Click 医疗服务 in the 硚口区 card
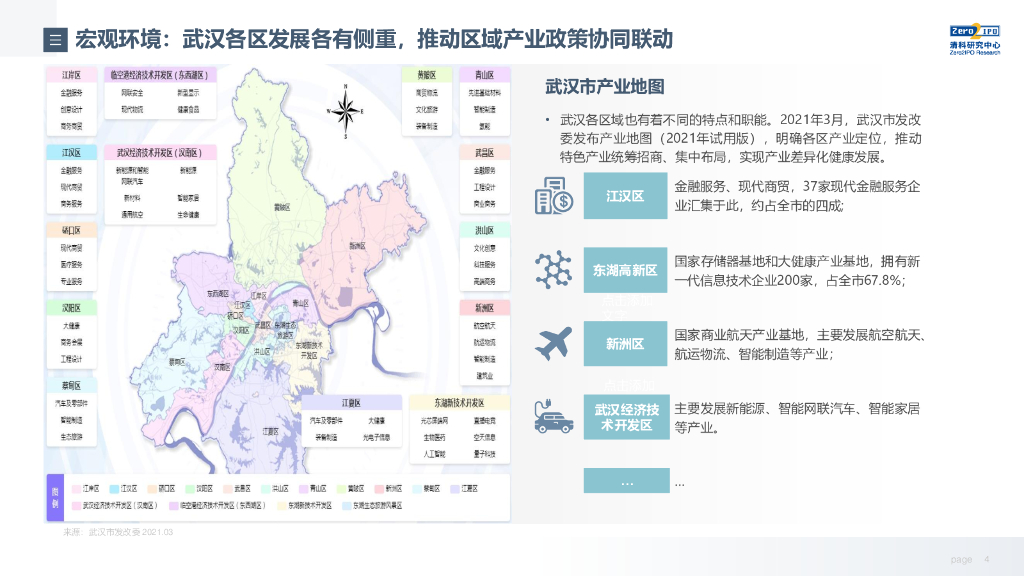This screenshot has width=1024, height=576. pyautogui.click(x=71, y=264)
